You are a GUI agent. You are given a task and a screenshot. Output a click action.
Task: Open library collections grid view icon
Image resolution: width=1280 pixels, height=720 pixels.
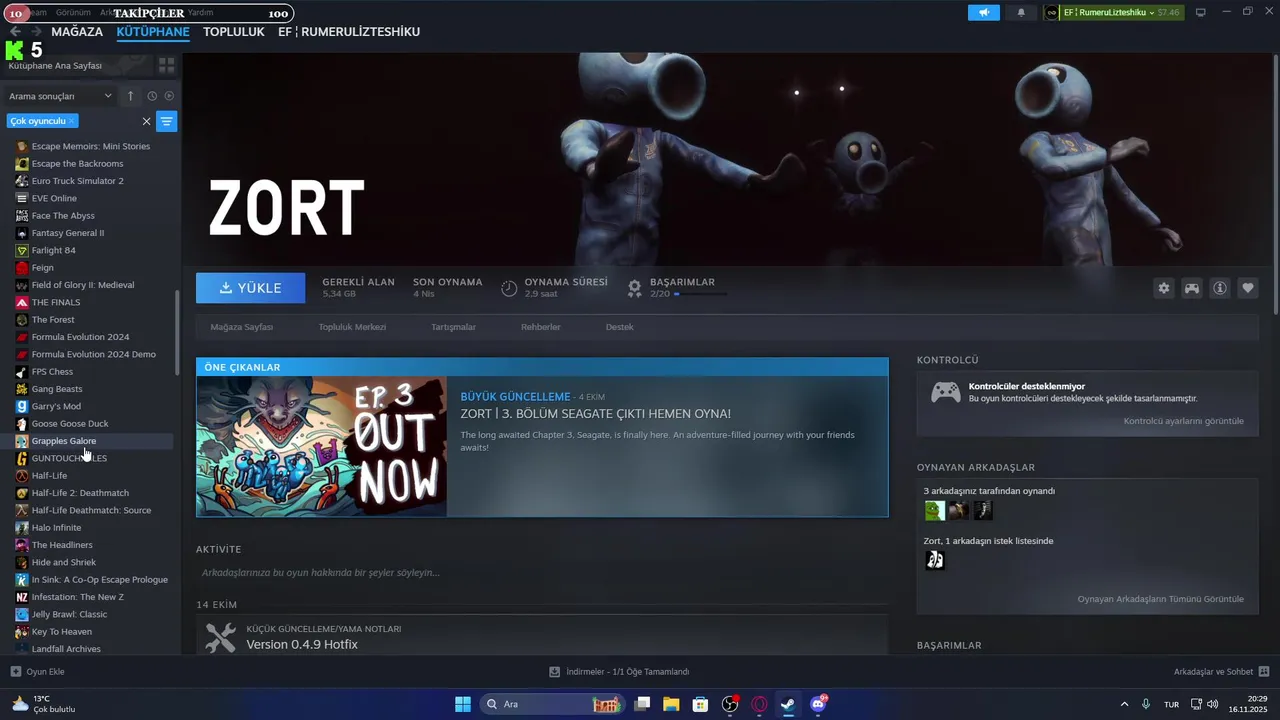(x=167, y=65)
